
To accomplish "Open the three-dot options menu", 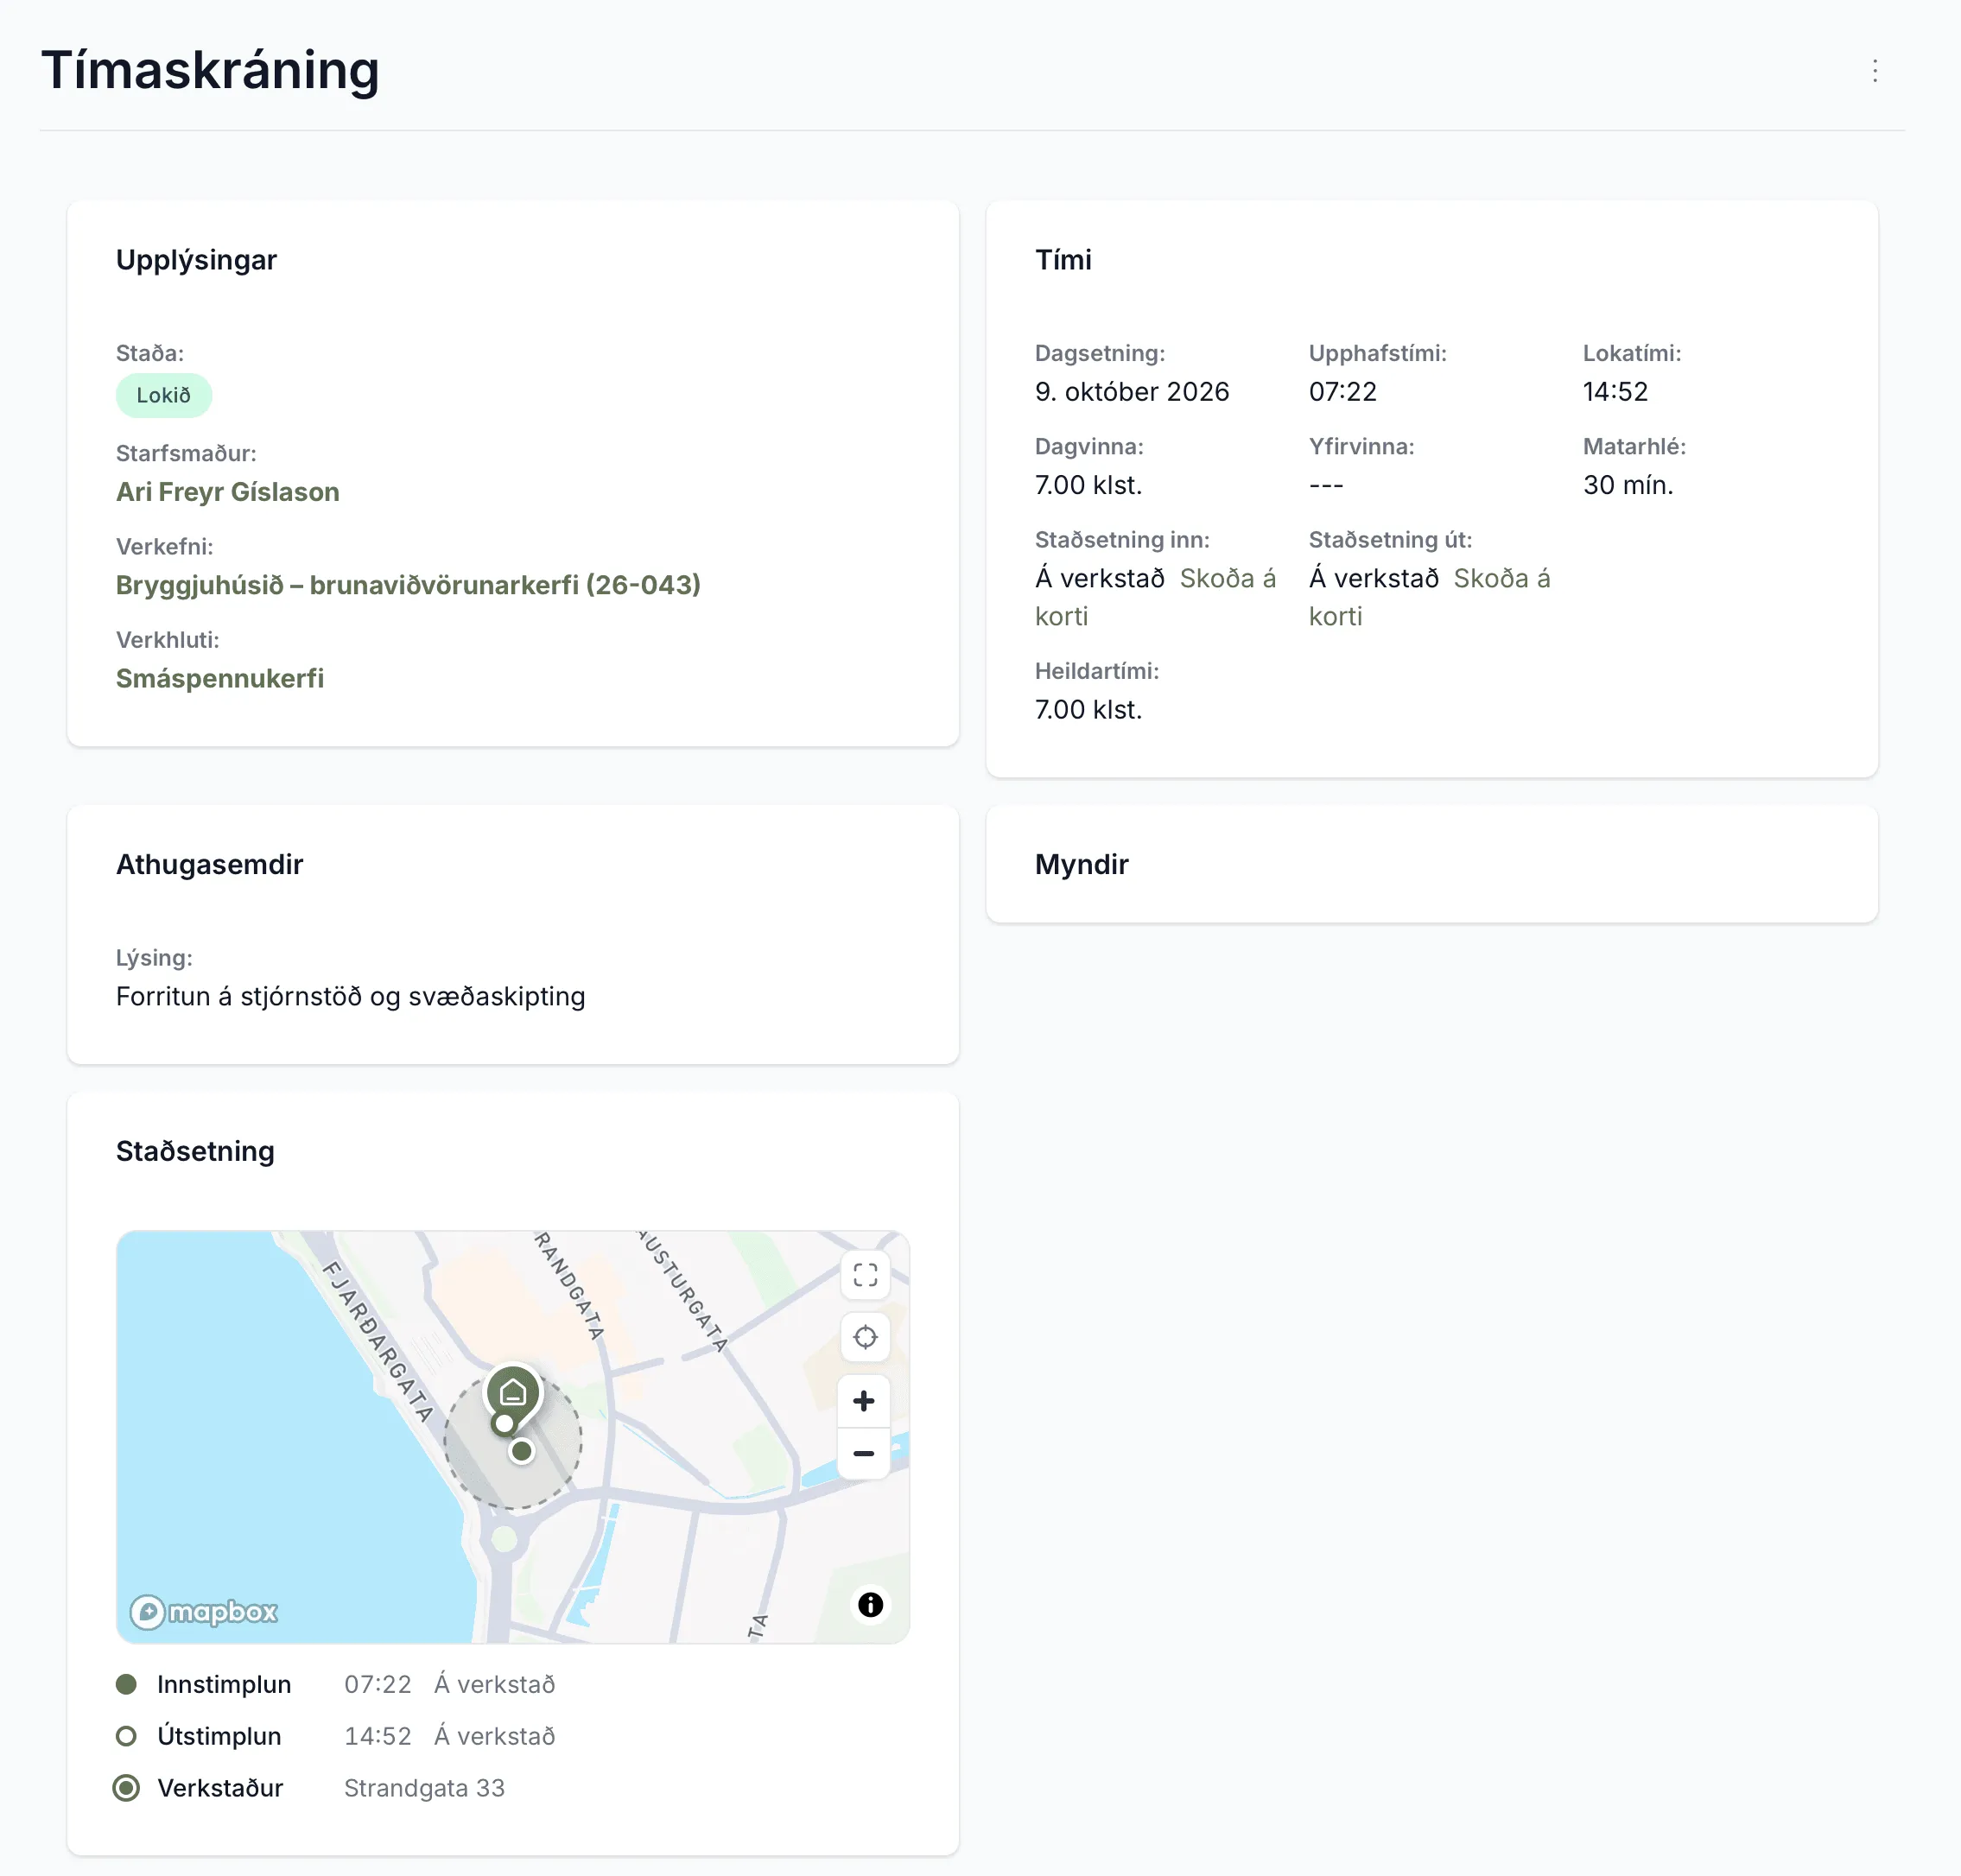I will pyautogui.click(x=1874, y=71).
